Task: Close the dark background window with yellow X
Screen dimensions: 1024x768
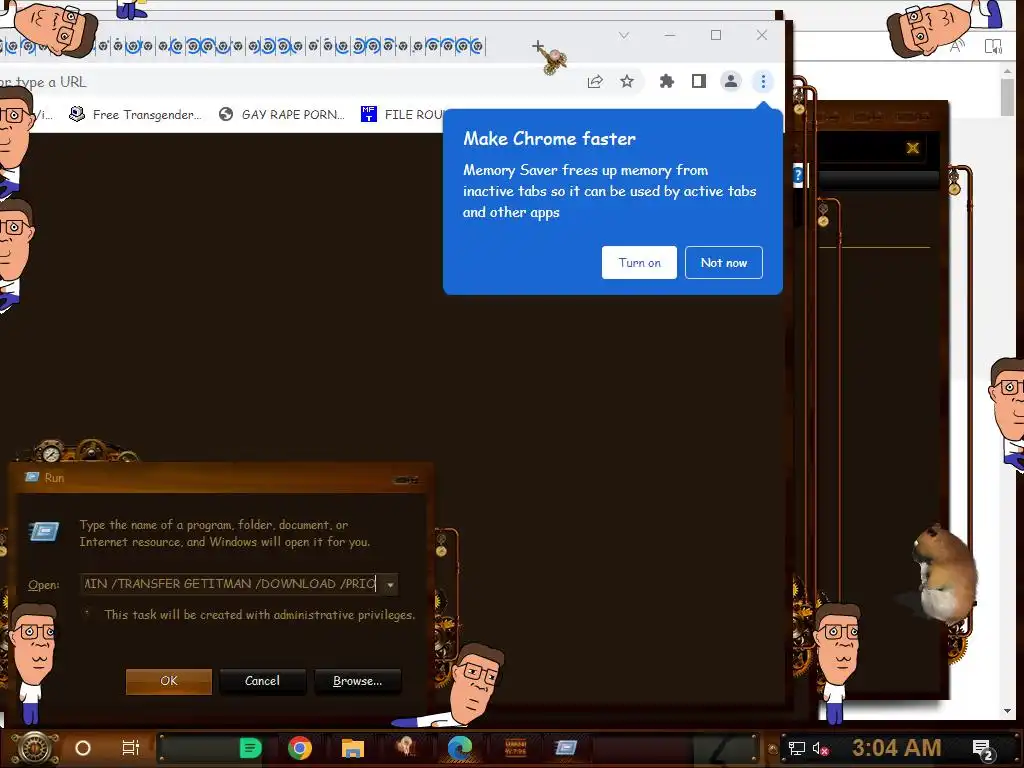Action: tap(913, 148)
